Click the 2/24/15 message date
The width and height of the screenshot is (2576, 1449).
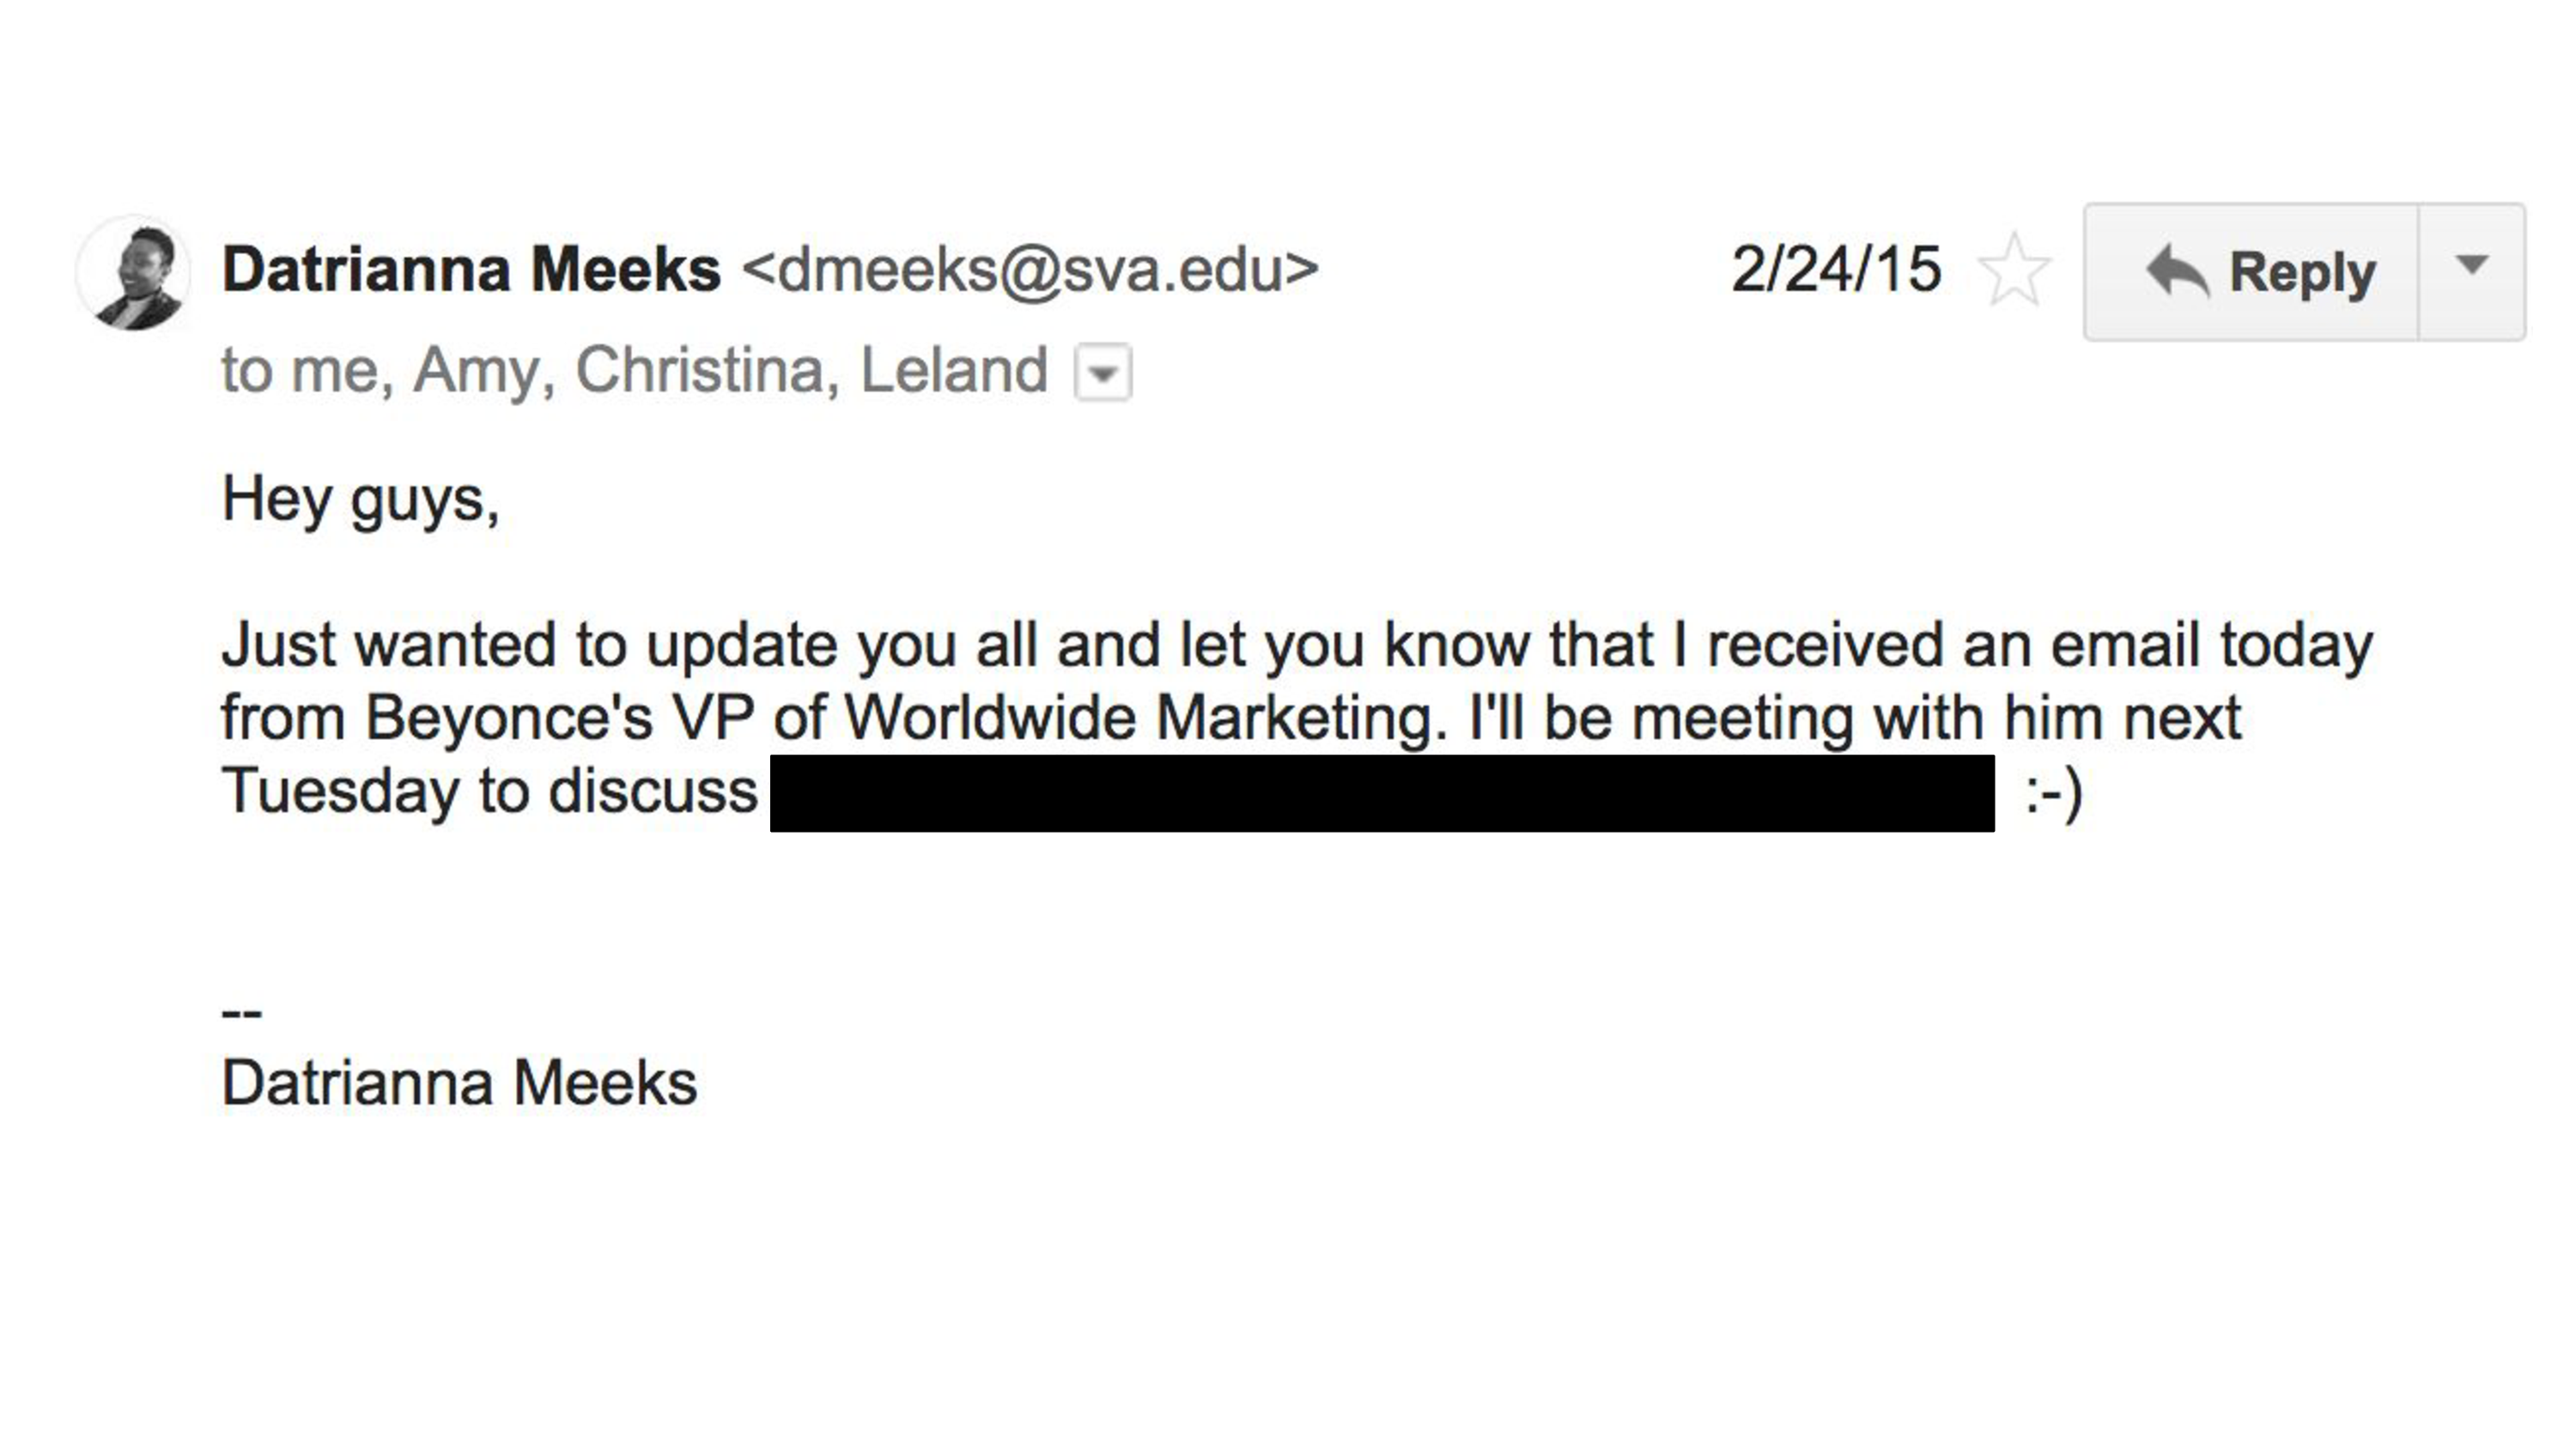pos(1836,270)
